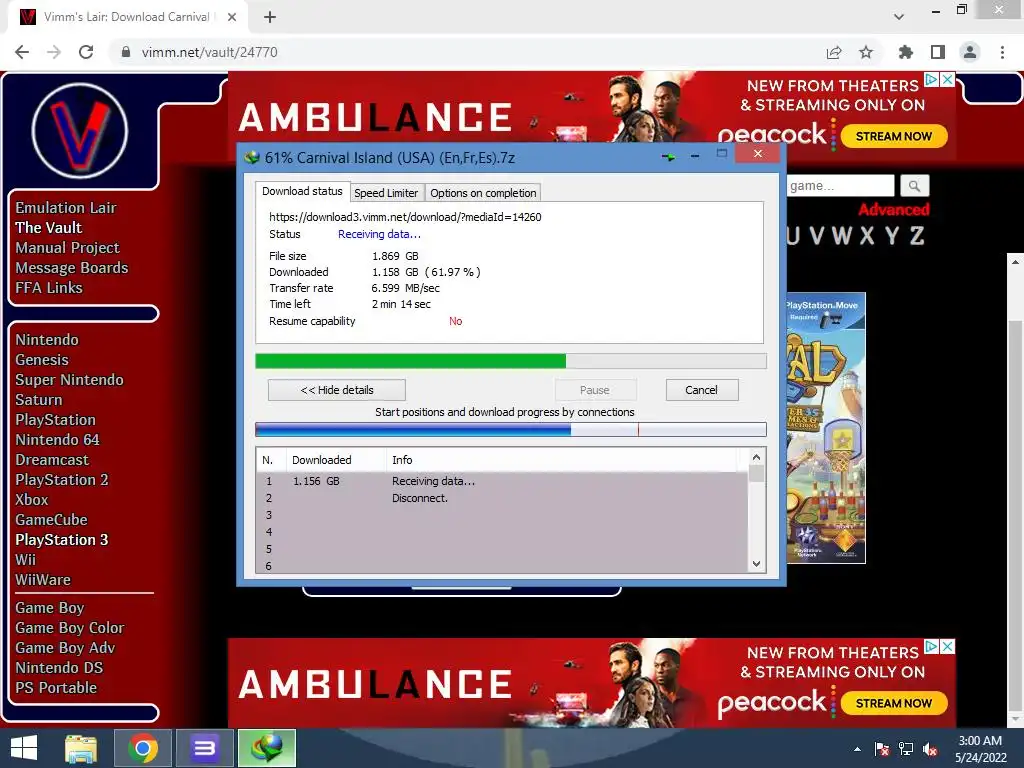Click the address bar URL
Screen dimensions: 1024x768
coord(210,52)
